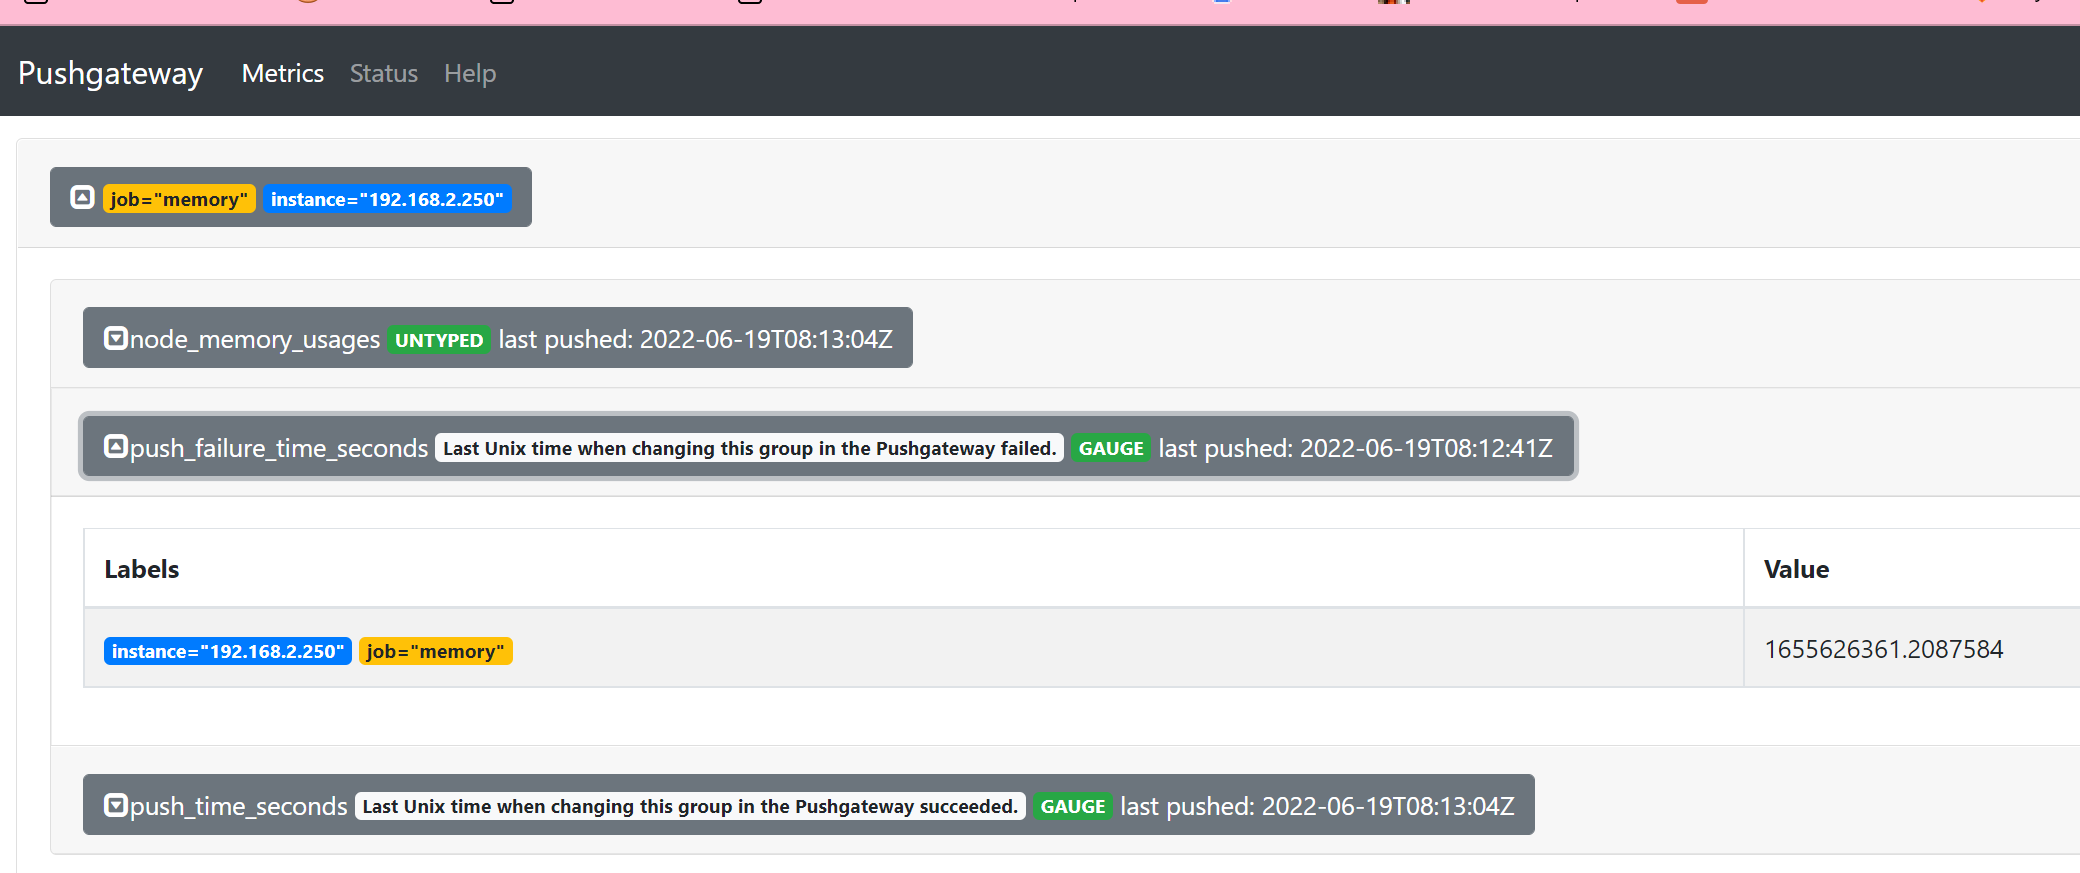
Task: Click job="memory" badge in group header
Action: 179,199
